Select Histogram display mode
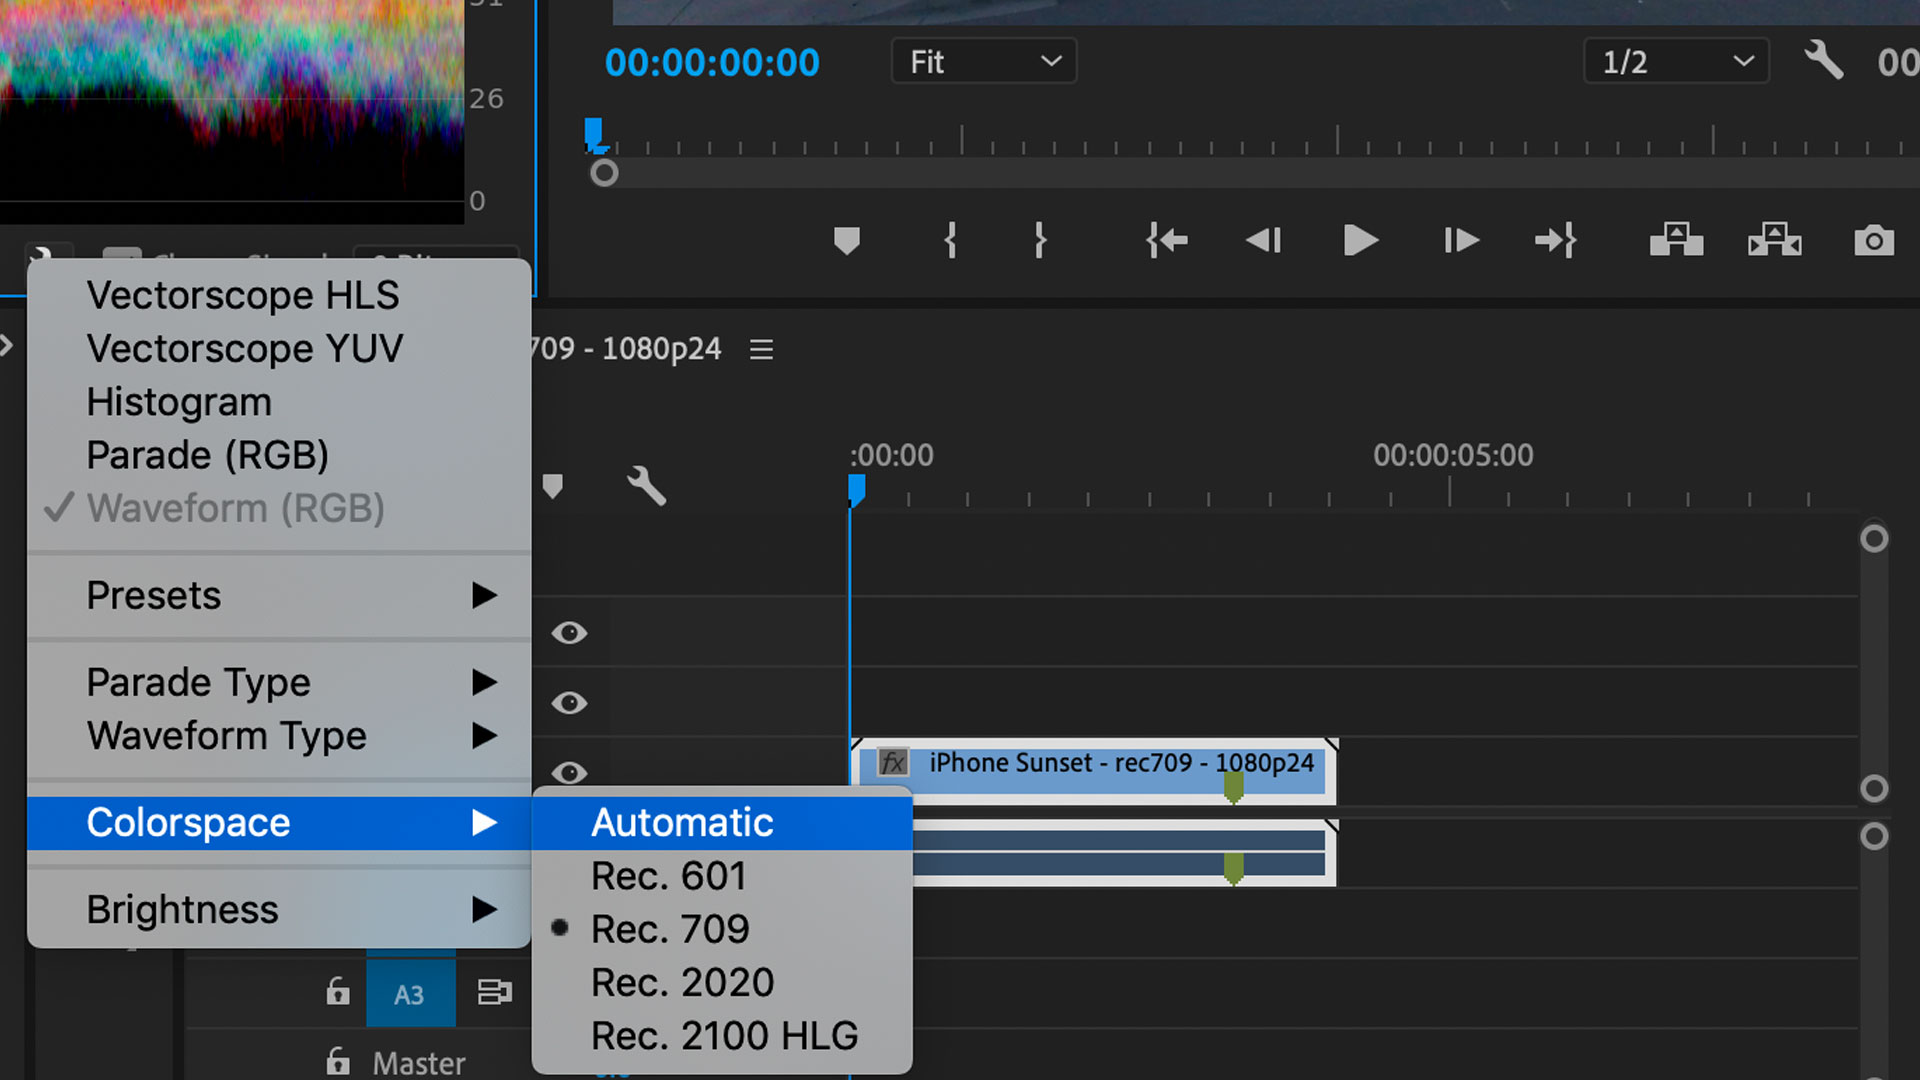The height and width of the screenshot is (1080, 1920). coord(178,401)
